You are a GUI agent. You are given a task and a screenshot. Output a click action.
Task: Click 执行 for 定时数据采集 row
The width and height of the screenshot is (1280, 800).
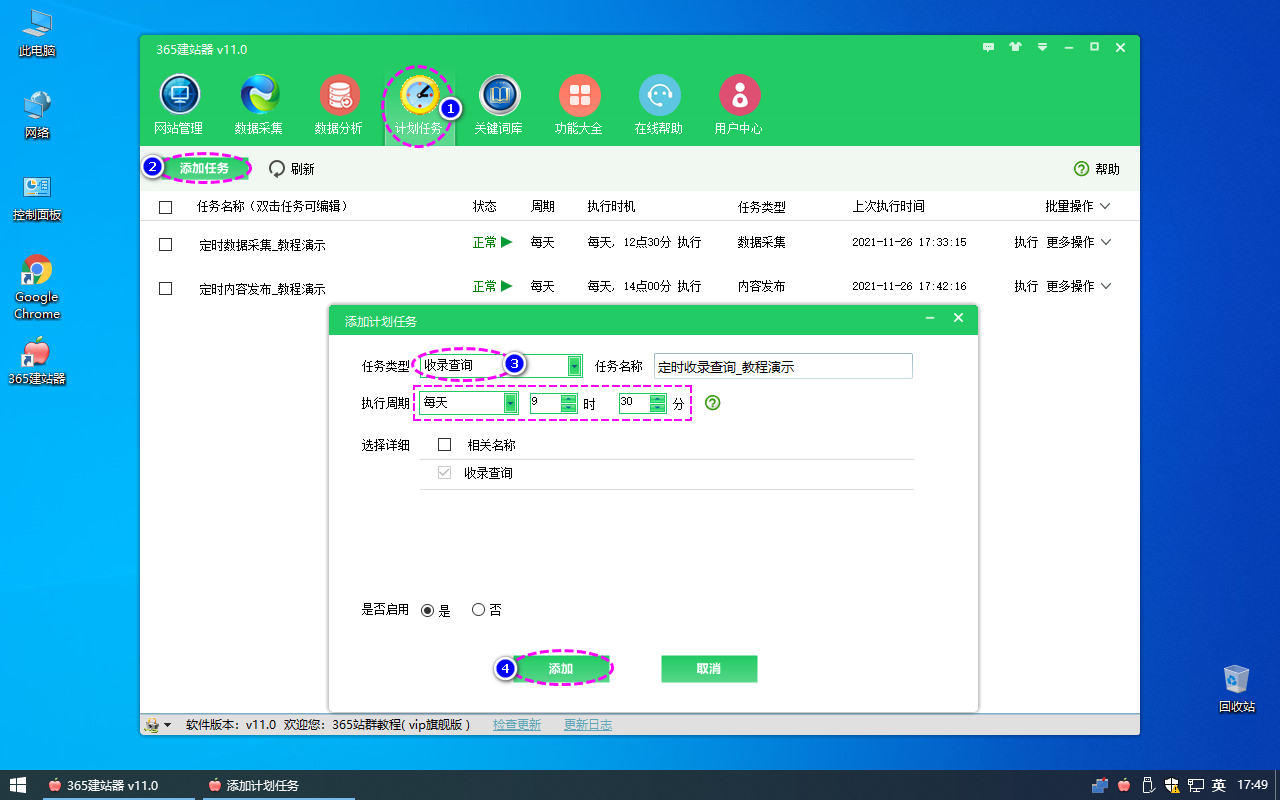tap(1026, 242)
